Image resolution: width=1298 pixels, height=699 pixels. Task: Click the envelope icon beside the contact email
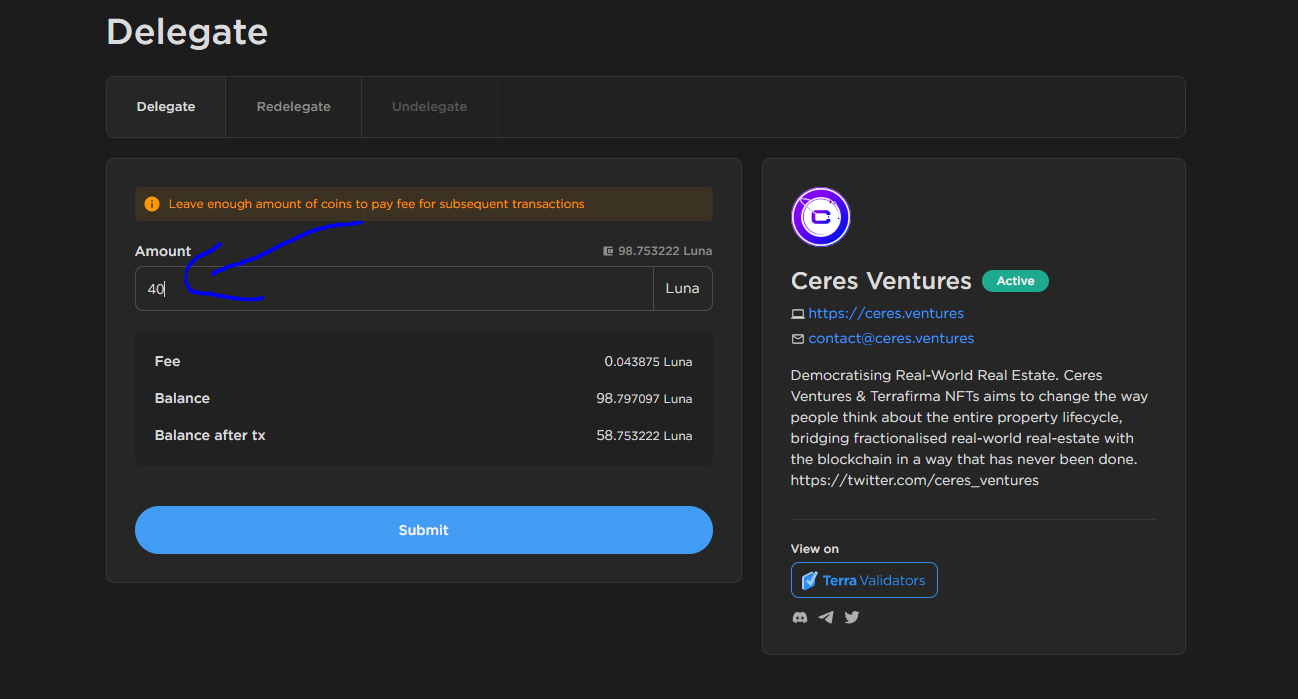798,339
